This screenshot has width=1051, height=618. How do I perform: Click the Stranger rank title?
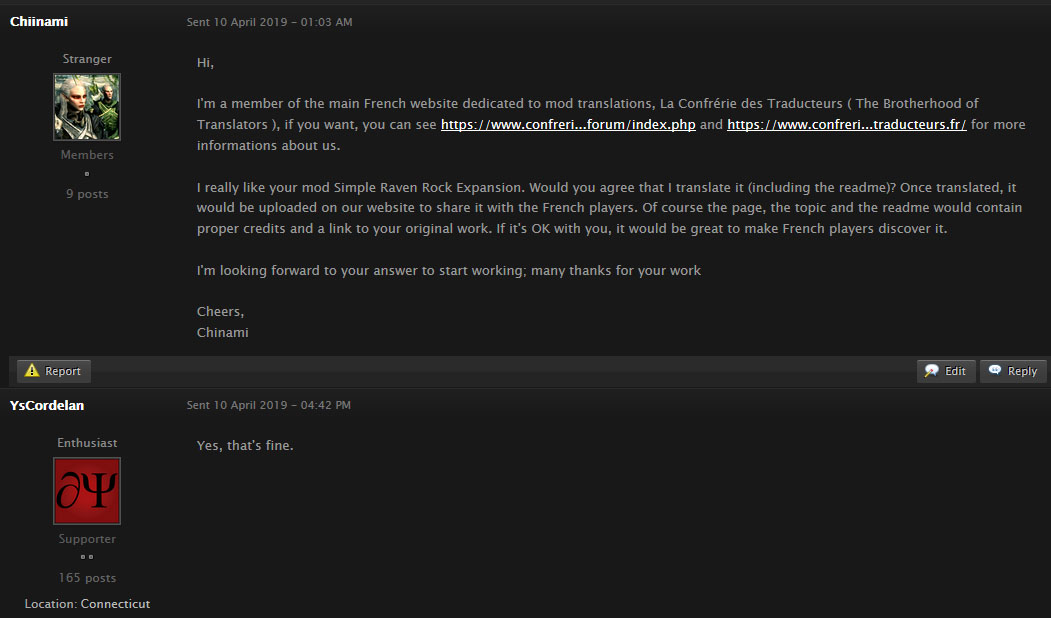(x=87, y=59)
